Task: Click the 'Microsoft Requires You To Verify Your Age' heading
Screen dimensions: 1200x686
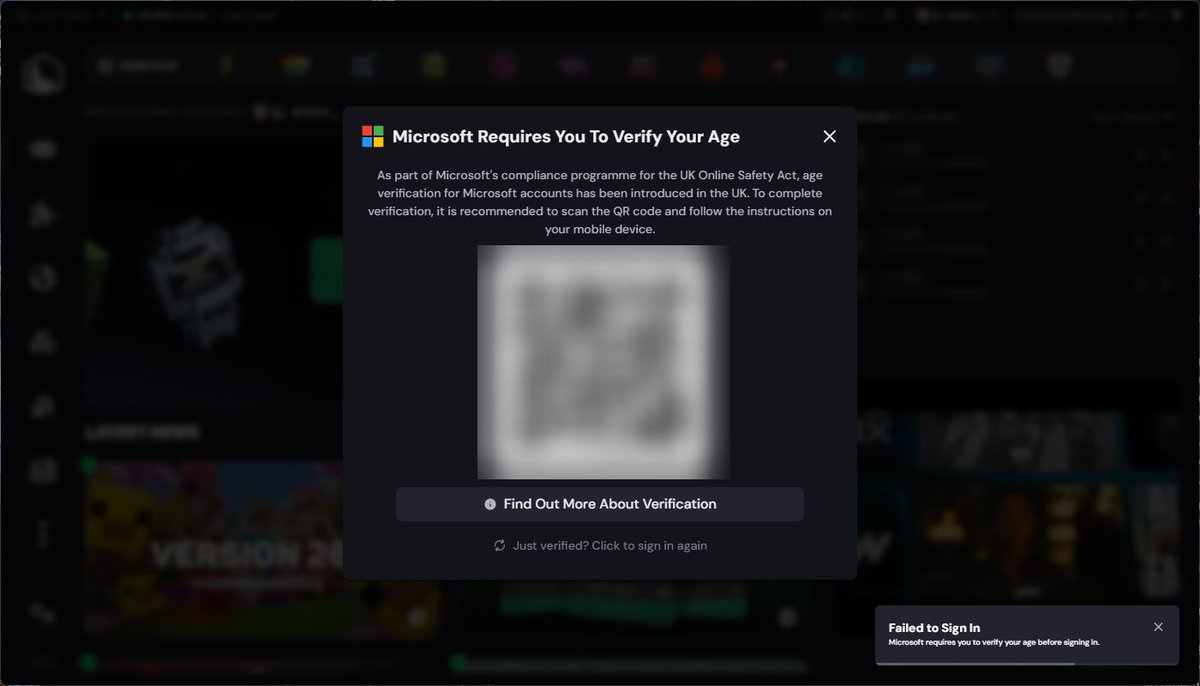Action: (566, 136)
